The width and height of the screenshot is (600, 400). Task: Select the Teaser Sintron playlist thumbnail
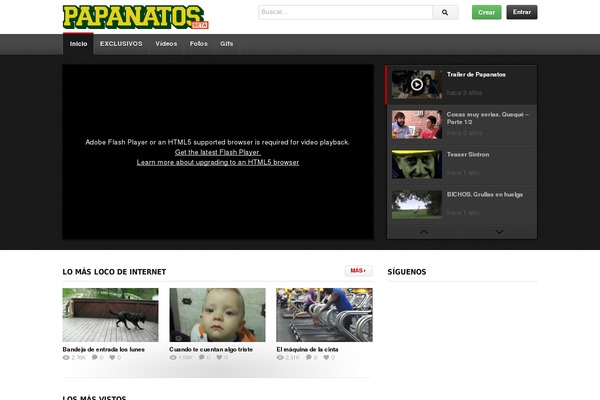417,164
